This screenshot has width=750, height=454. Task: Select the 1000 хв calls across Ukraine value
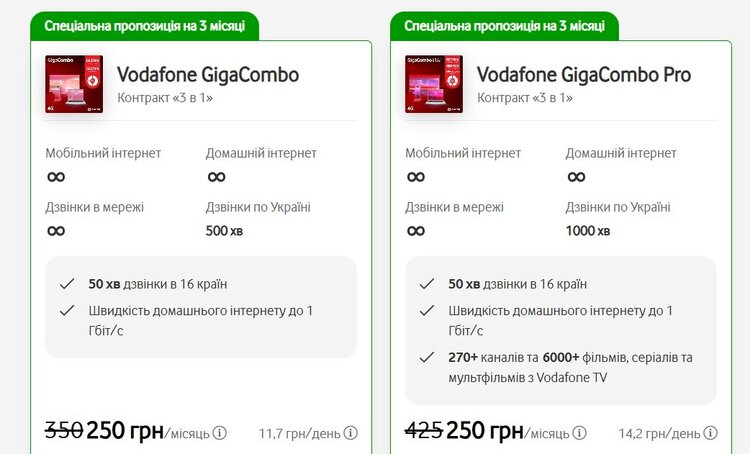click(588, 231)
